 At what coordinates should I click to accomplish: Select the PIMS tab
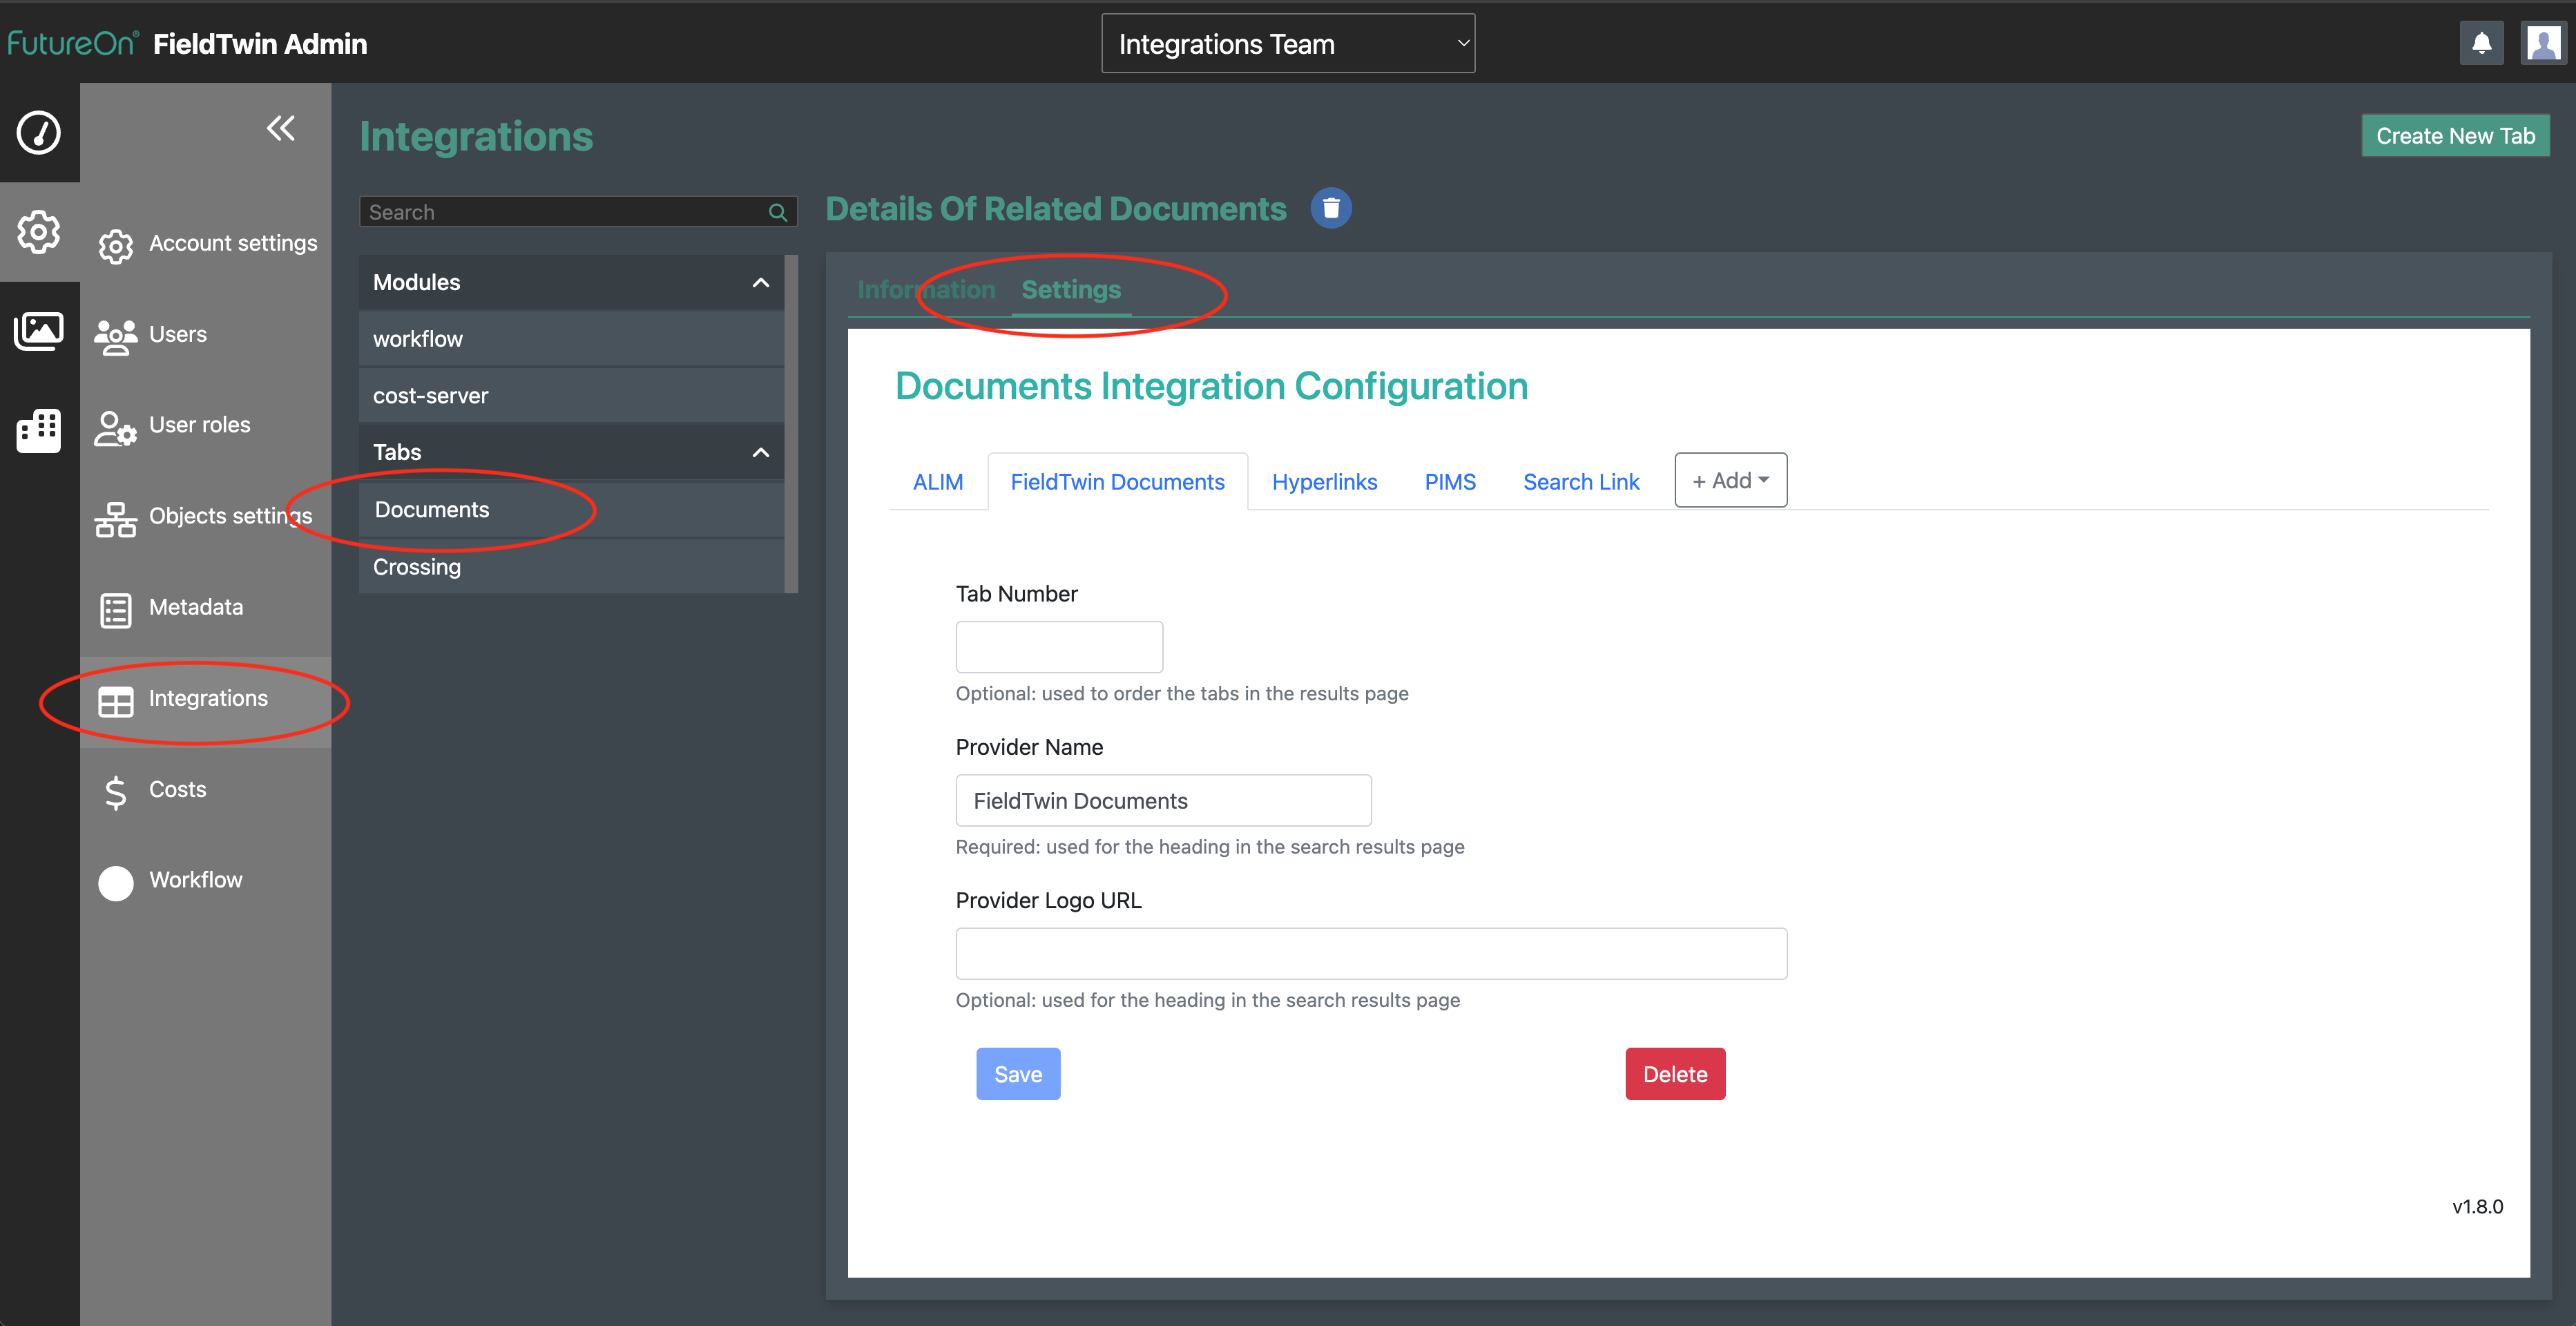tap(1450, 482)
